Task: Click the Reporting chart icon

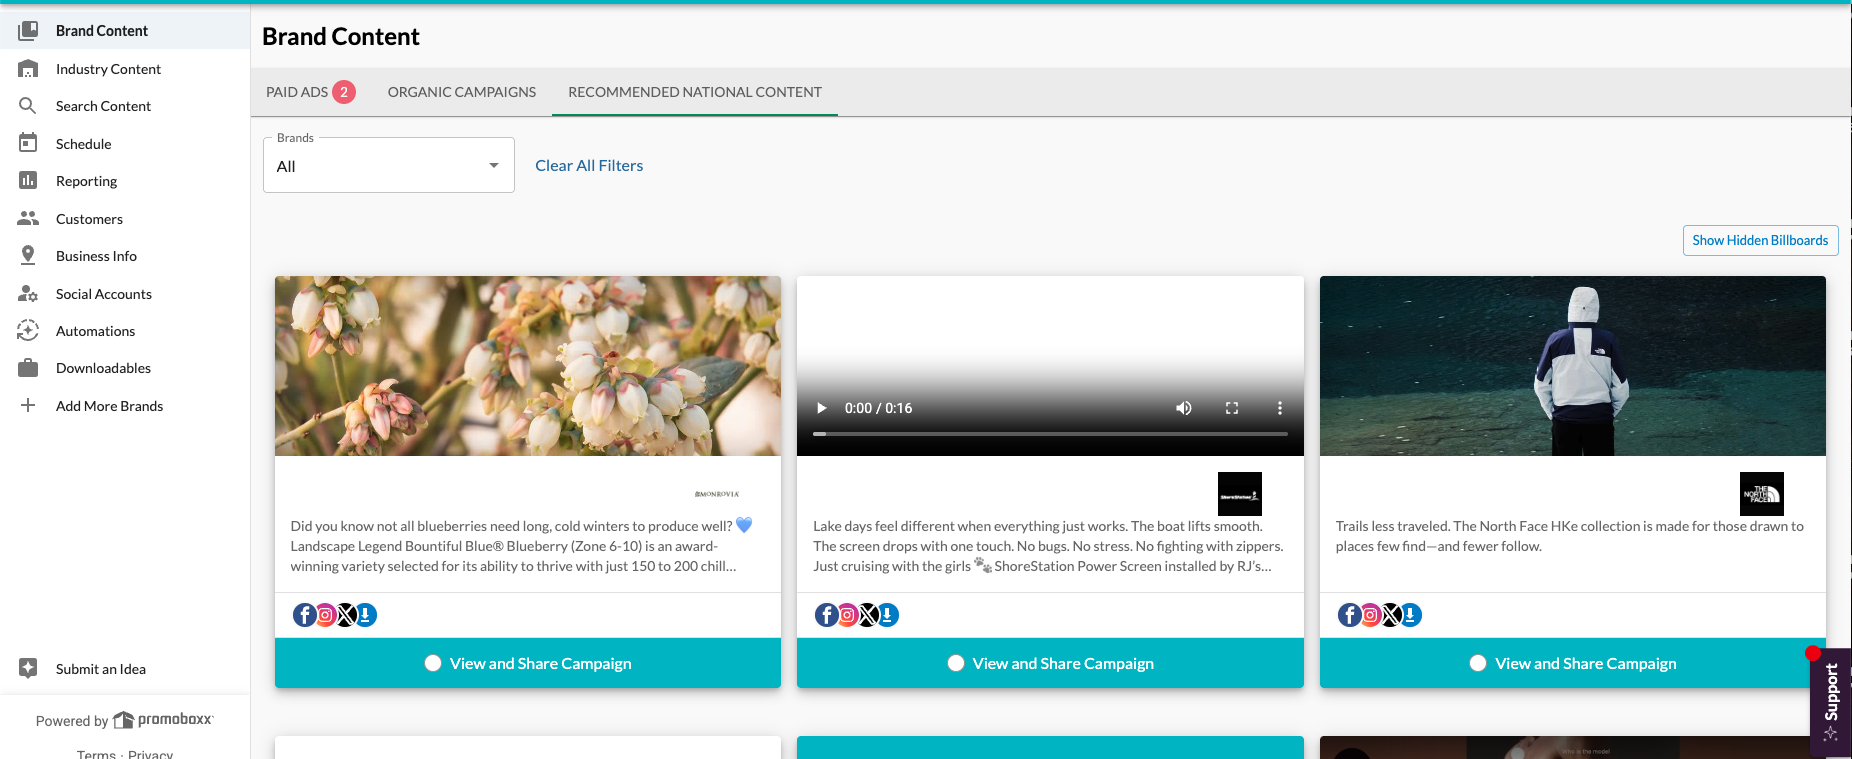Action: coord(28,181)
